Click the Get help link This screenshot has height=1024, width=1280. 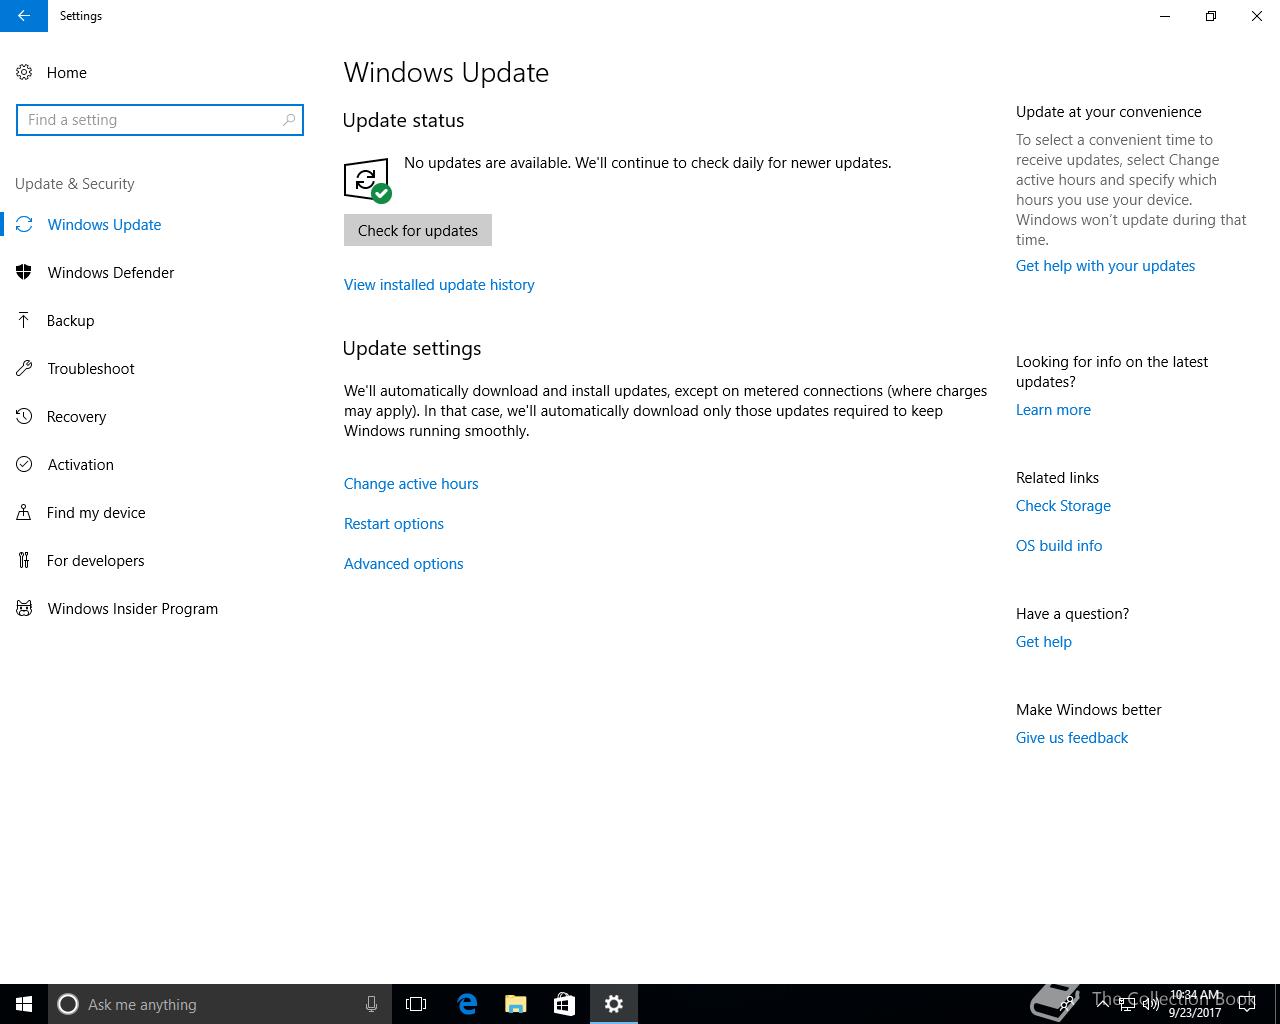(x=1044, y=642)
